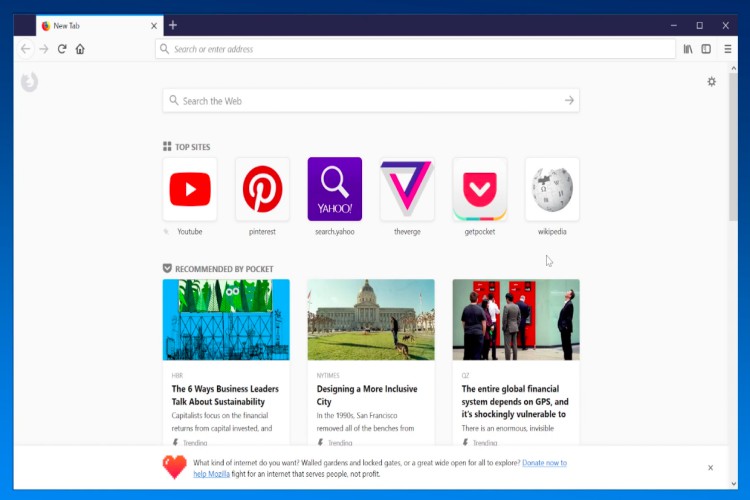Close the Firefox window

[x=726, y=25]
